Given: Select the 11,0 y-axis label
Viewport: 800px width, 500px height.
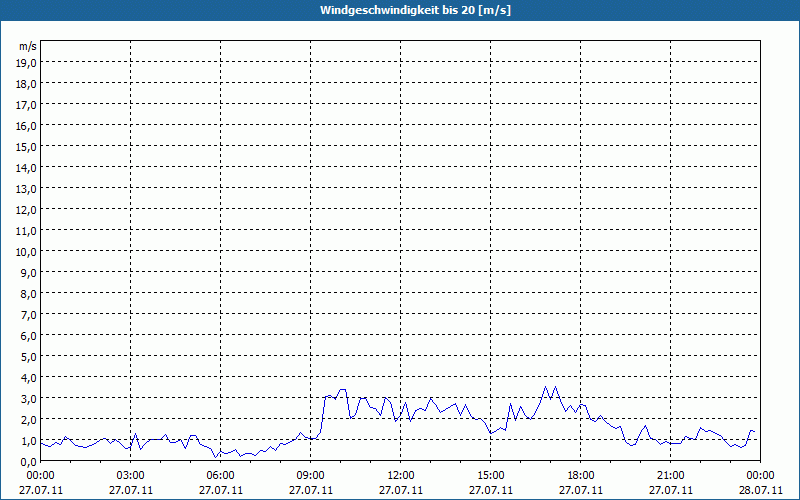Looking at the screenshot, I should click(x=26, y=231).
